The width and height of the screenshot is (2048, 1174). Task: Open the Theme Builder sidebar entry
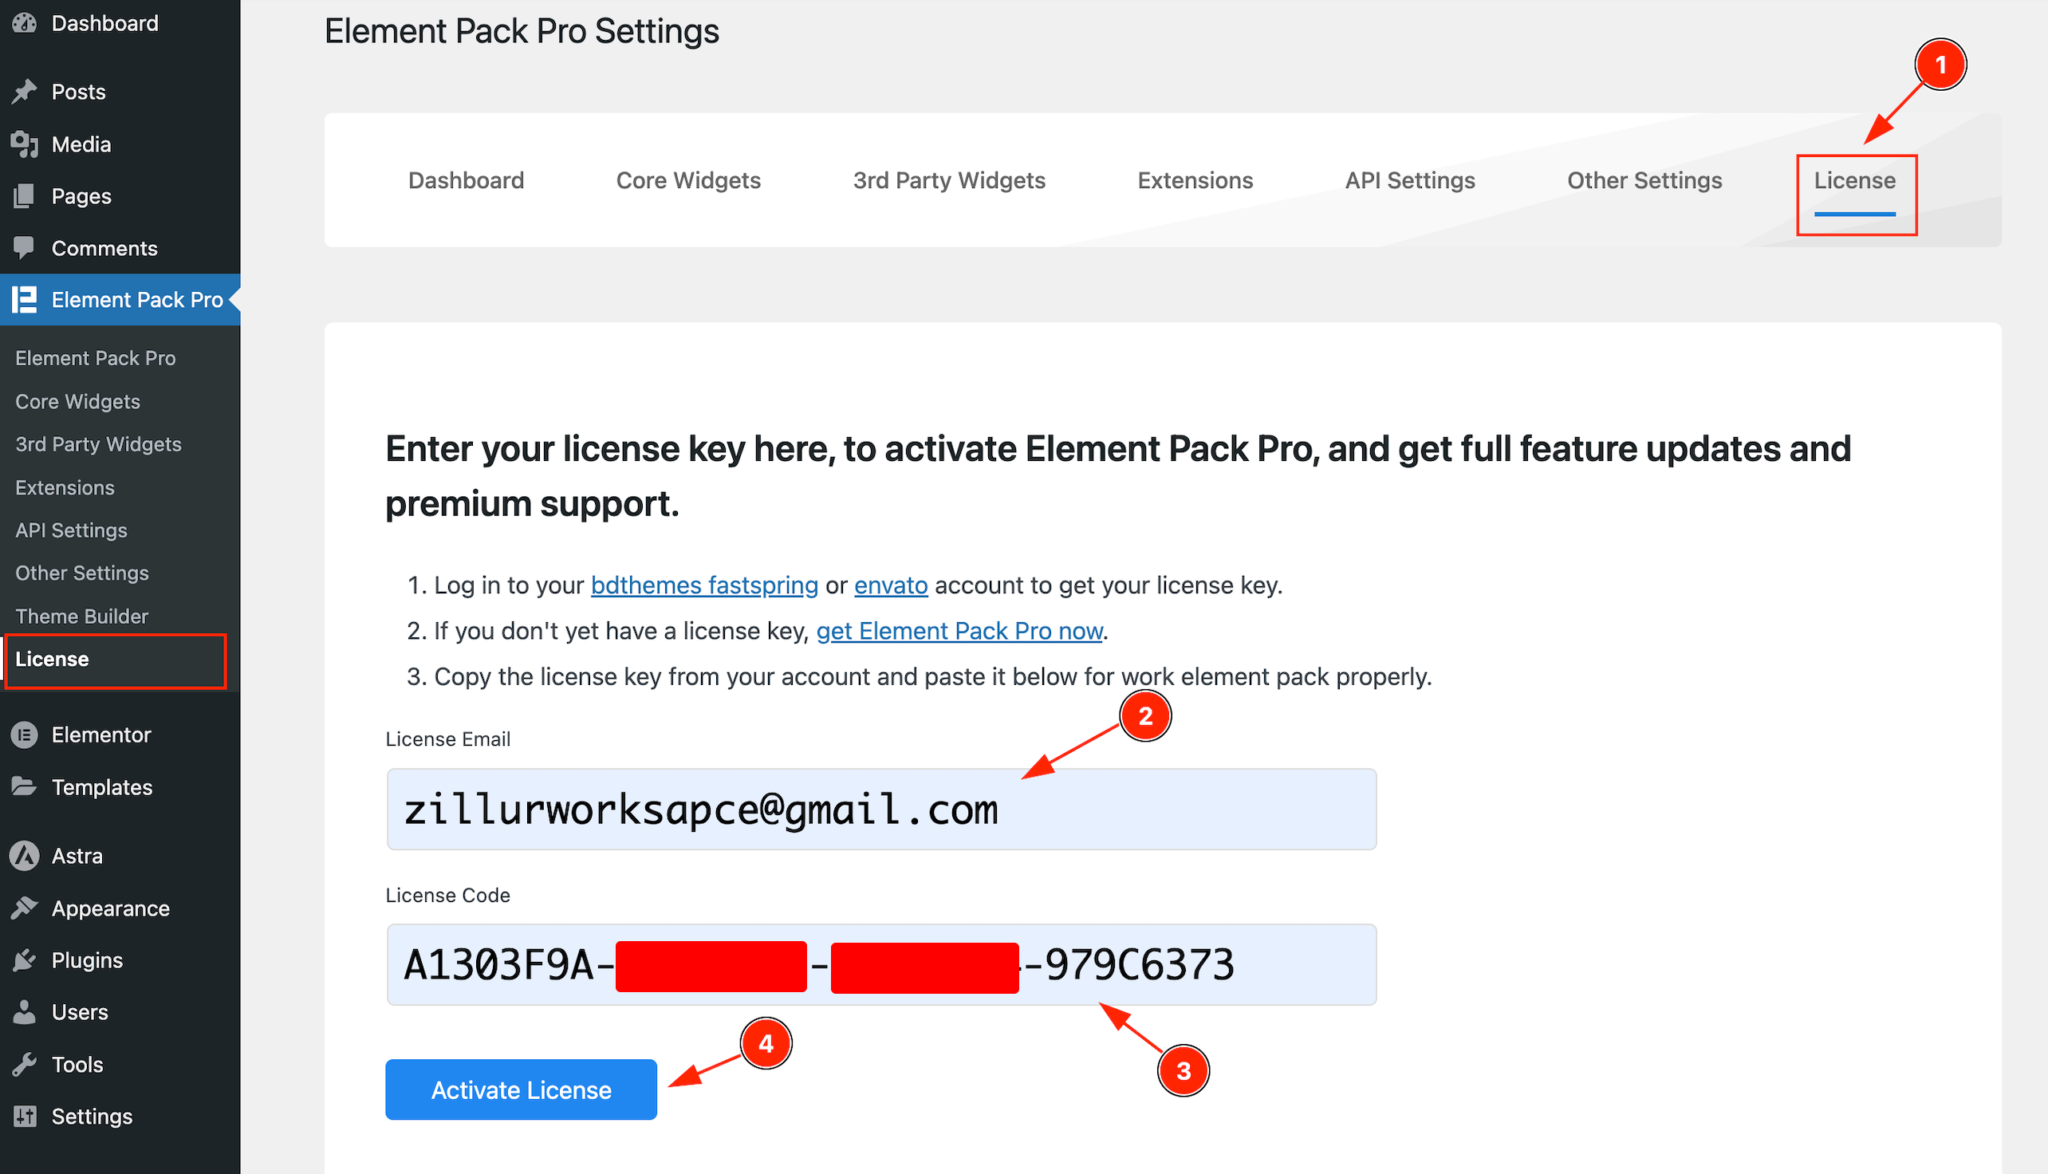click(82, 616)
